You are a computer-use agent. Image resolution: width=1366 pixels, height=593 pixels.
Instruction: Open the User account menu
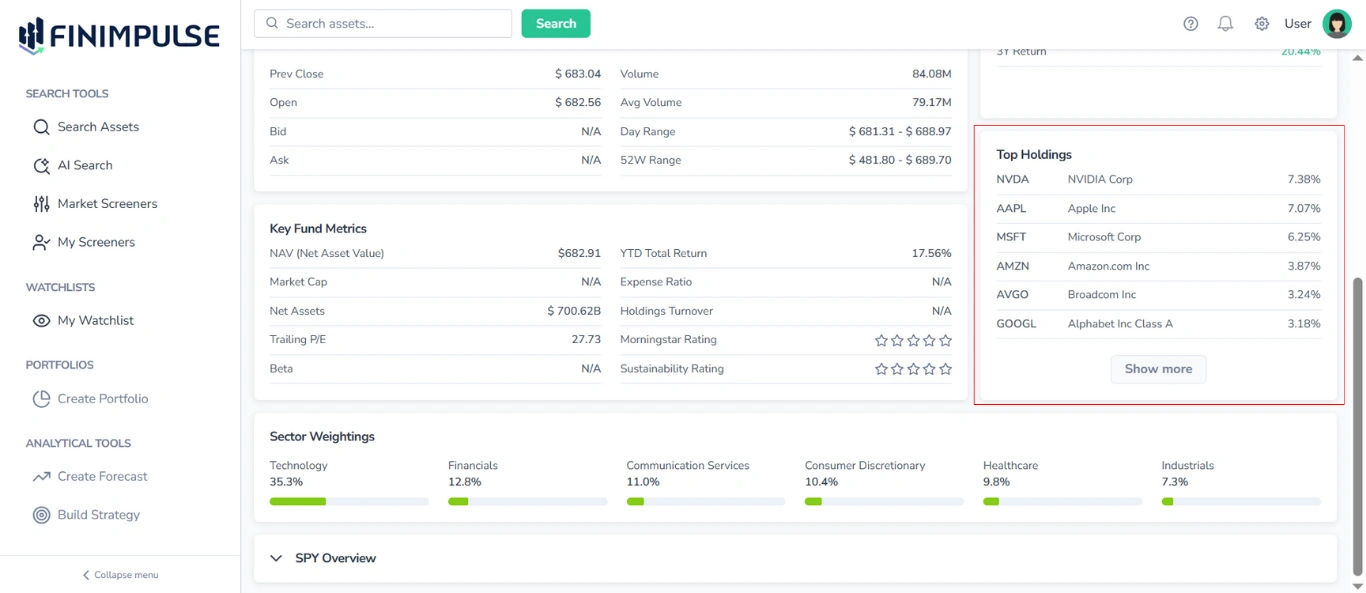click(x=1337, y=23)
